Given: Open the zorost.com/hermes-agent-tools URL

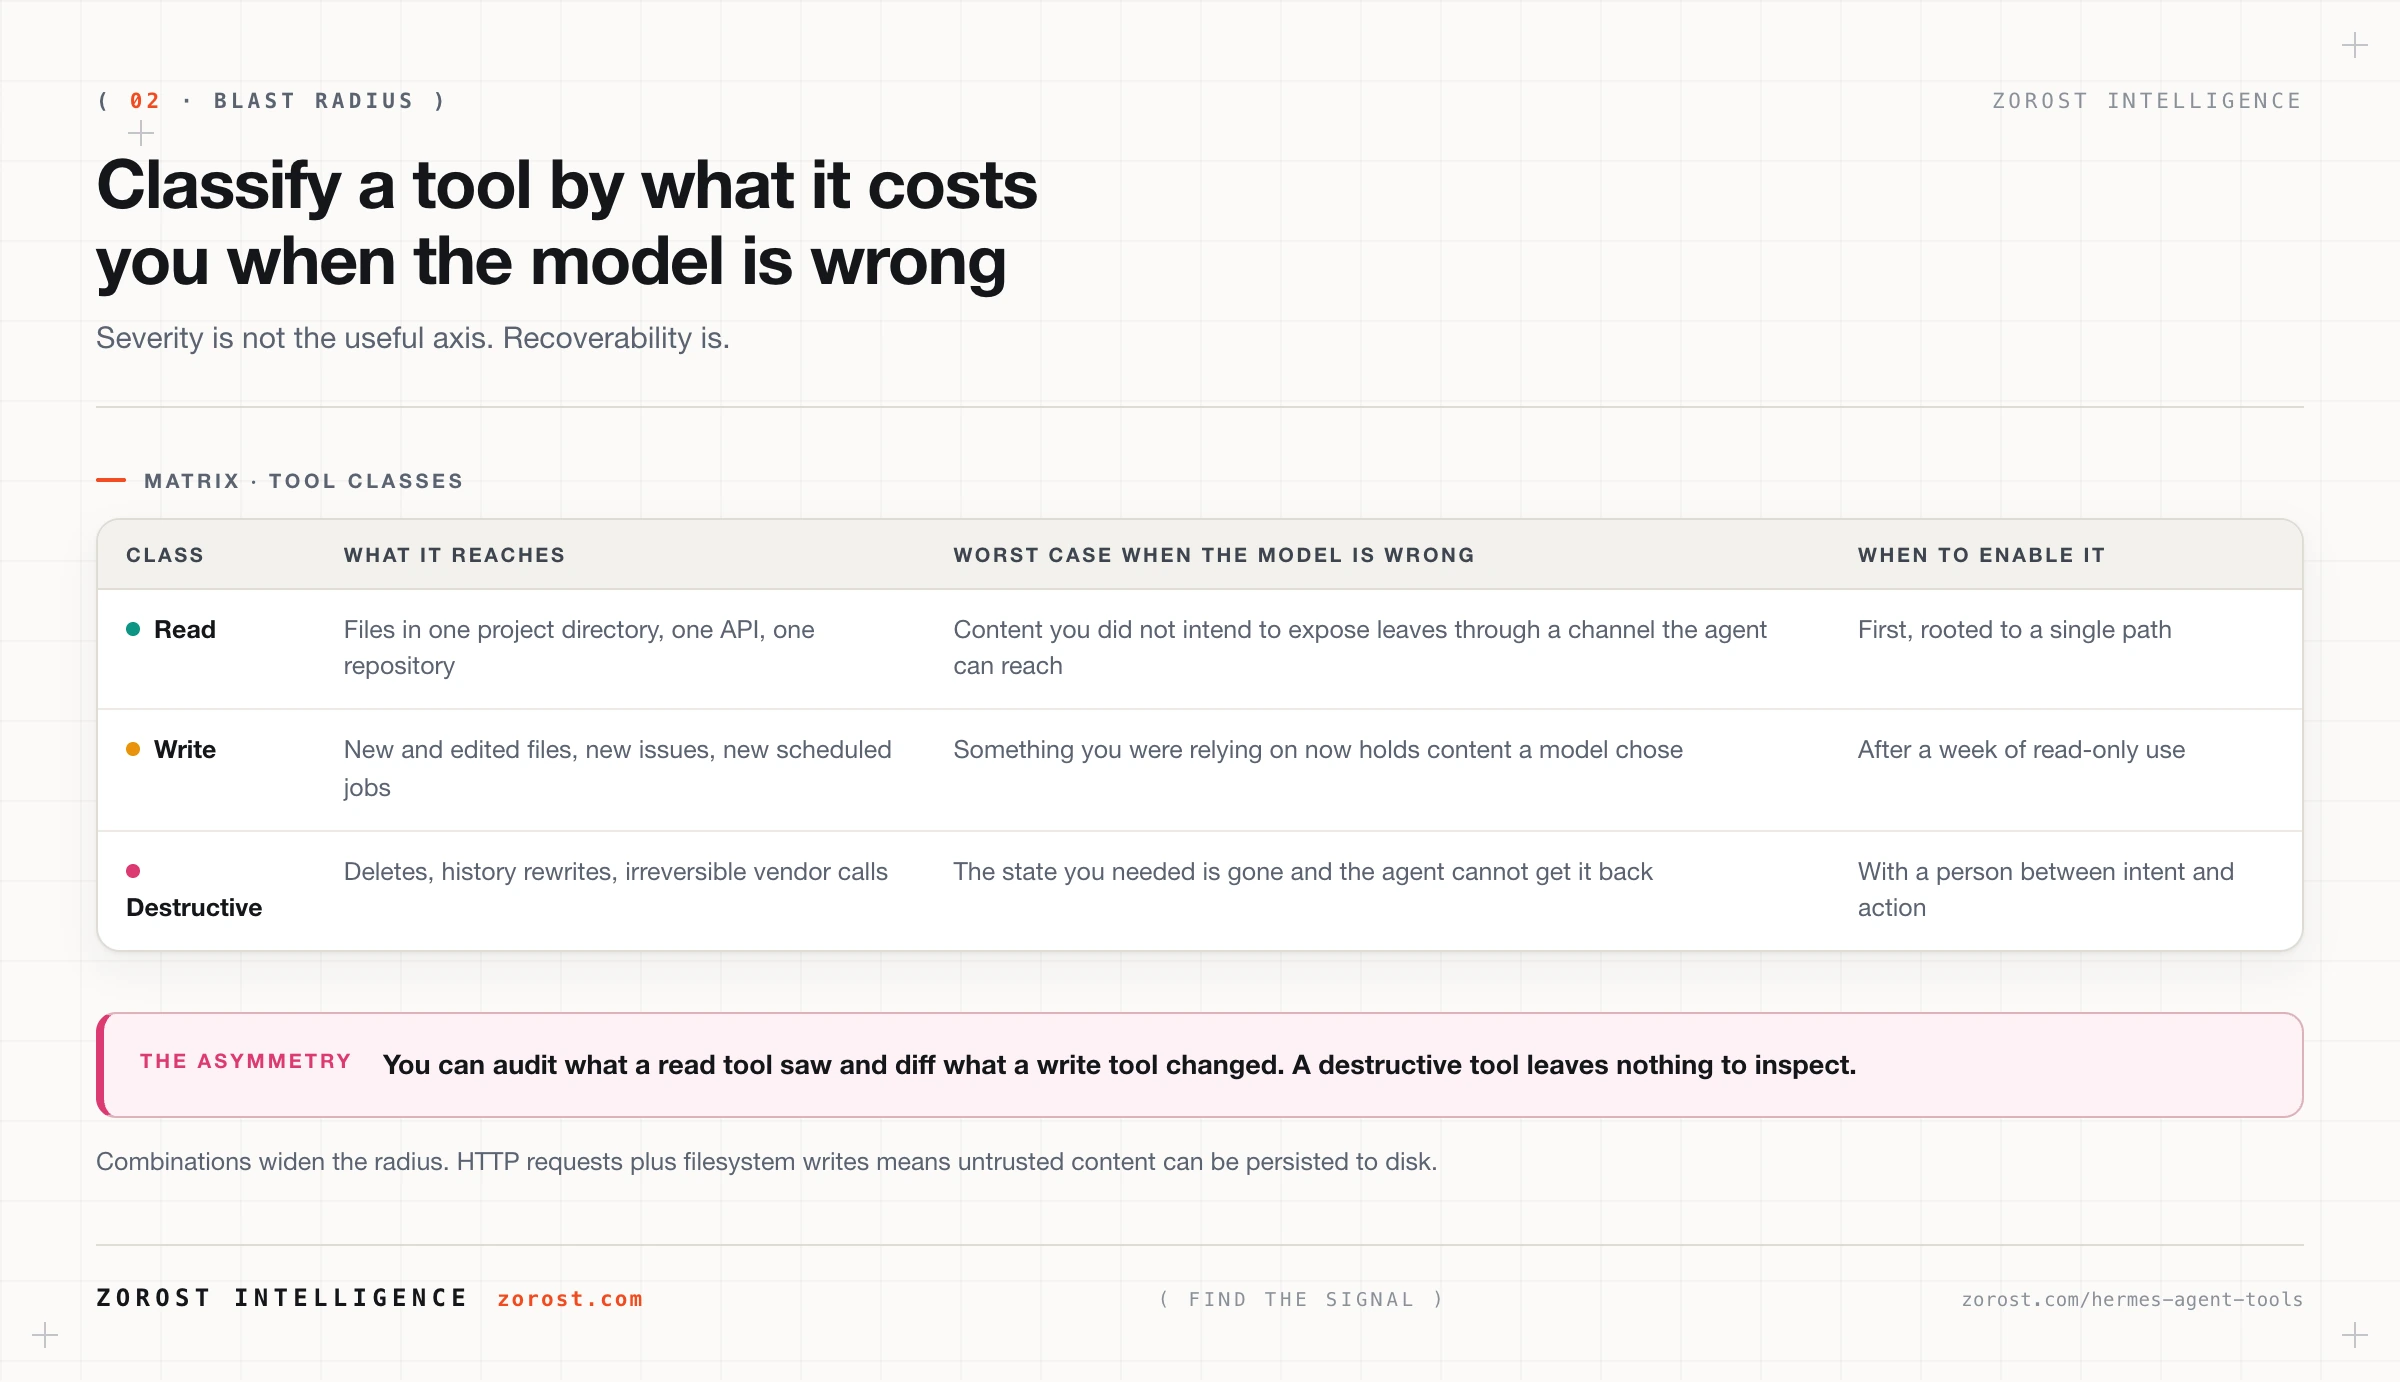Looking at the screenshot, I should pos(2132,1299).
